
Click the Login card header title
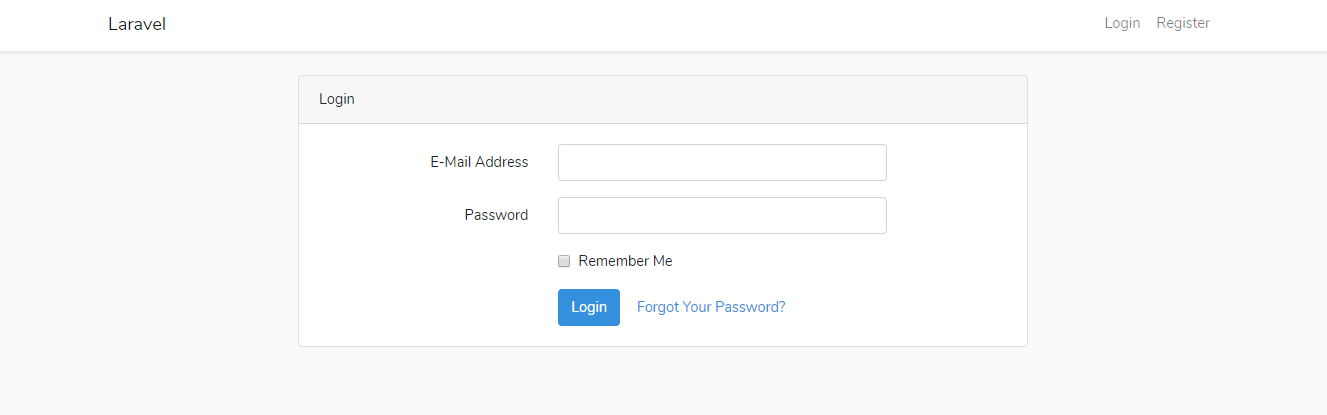pyautogui.click(x=337, y=100)
